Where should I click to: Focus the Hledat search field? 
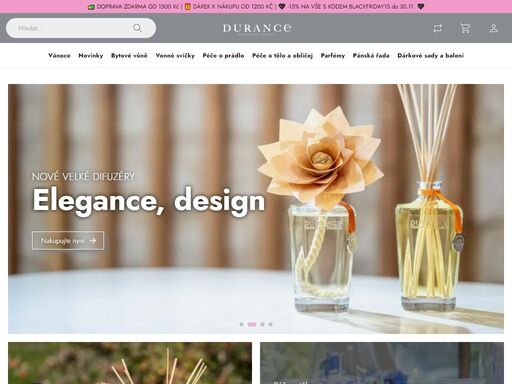point(81,28)
